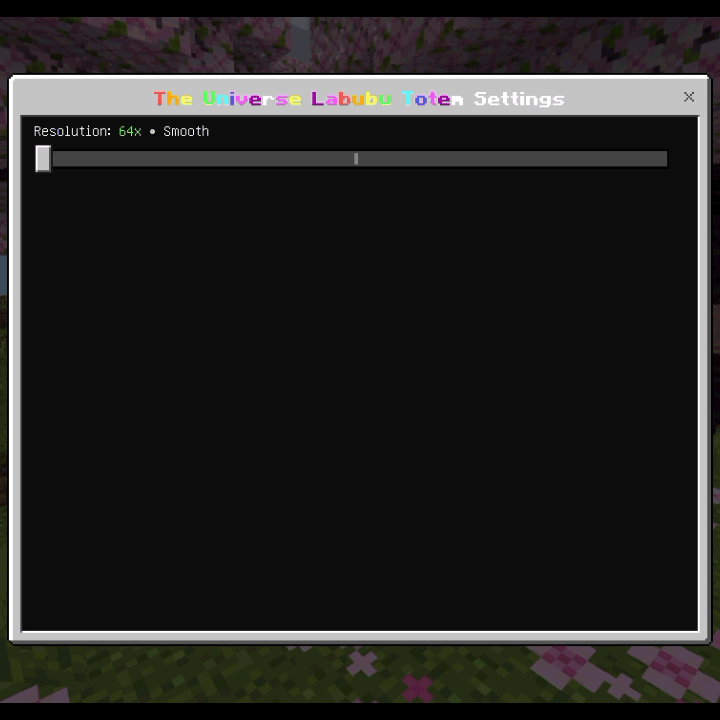Close the Labubu Totem Settings dialog

pos(688,97)
